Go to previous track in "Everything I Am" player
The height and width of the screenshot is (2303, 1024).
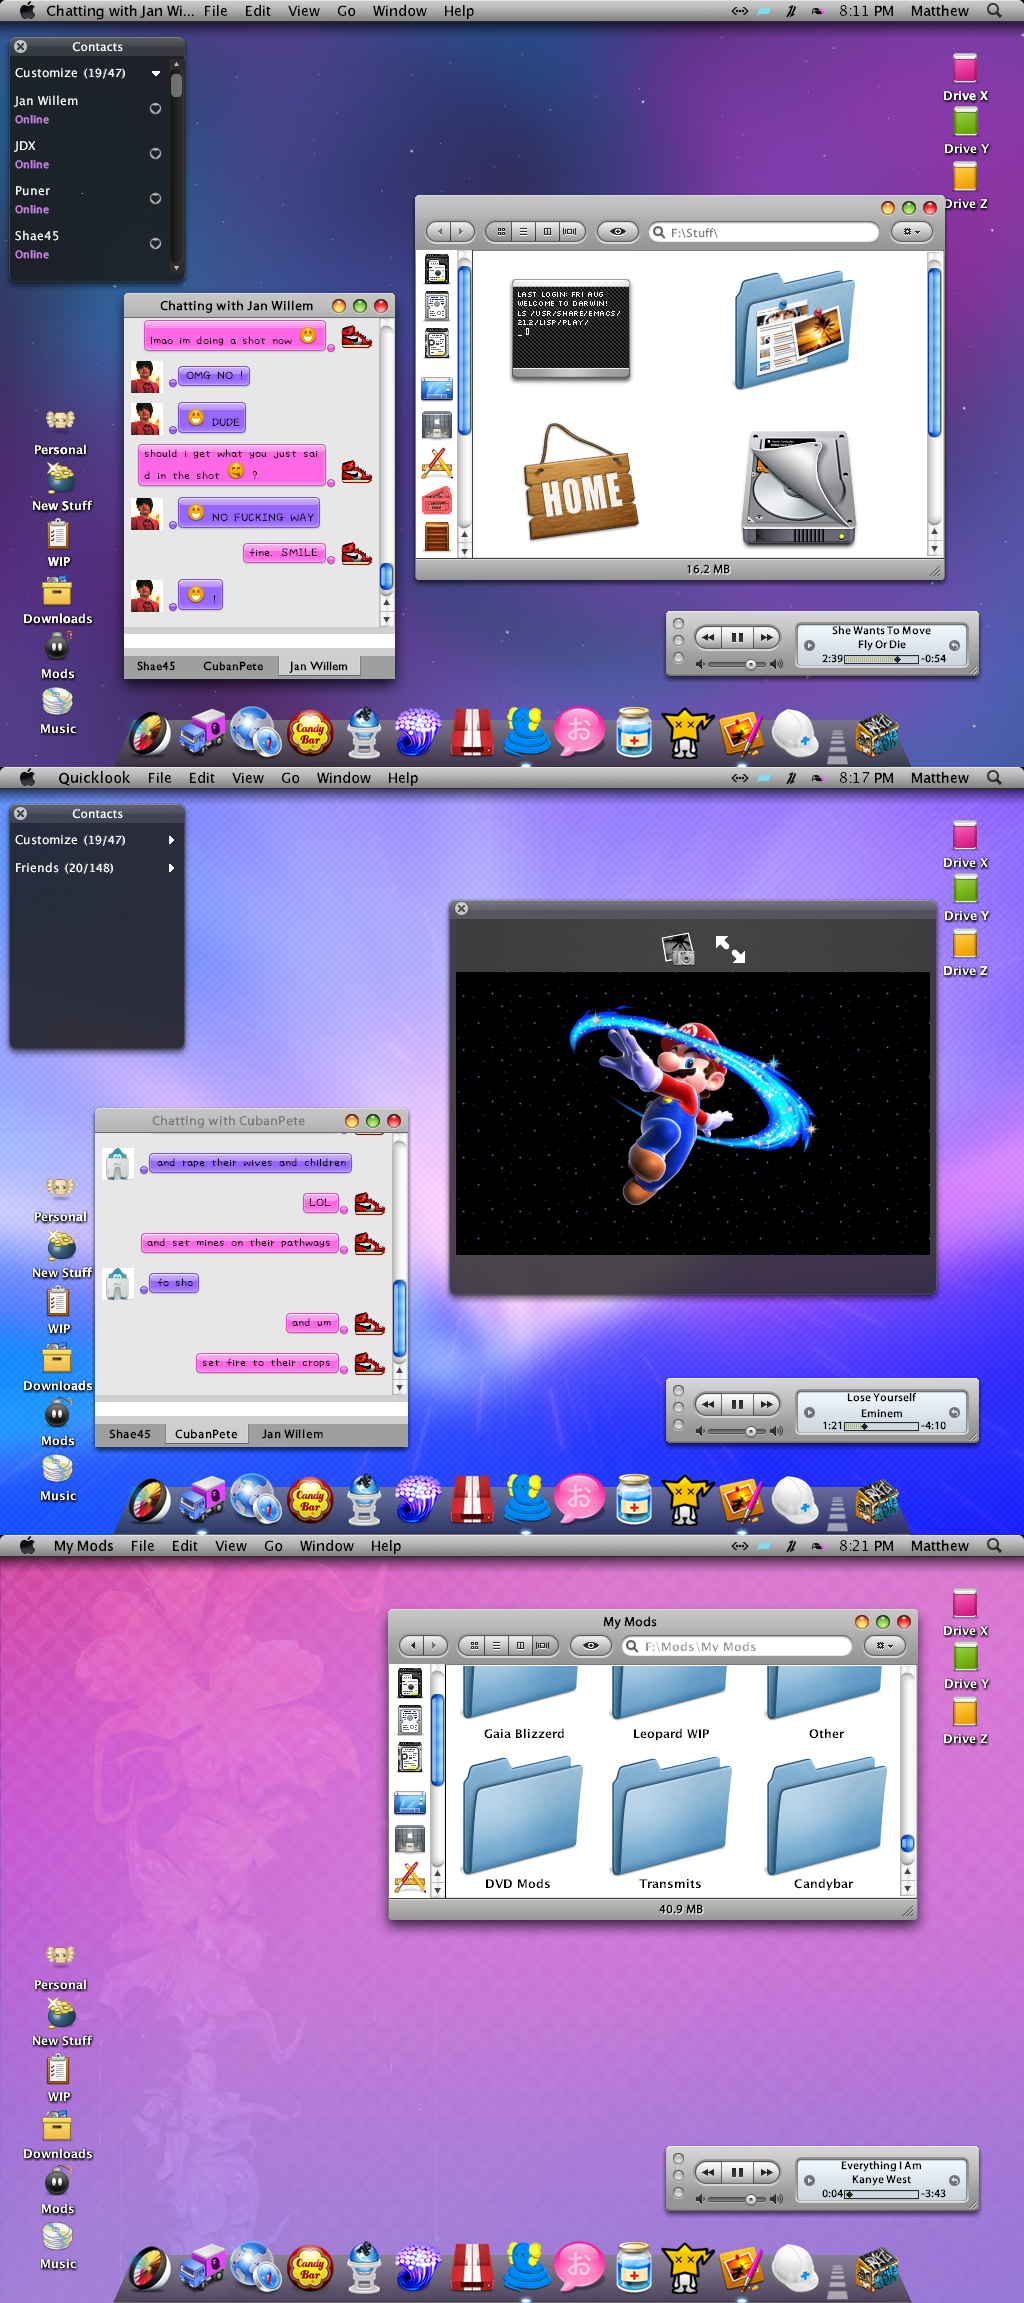pos(708,2171)
